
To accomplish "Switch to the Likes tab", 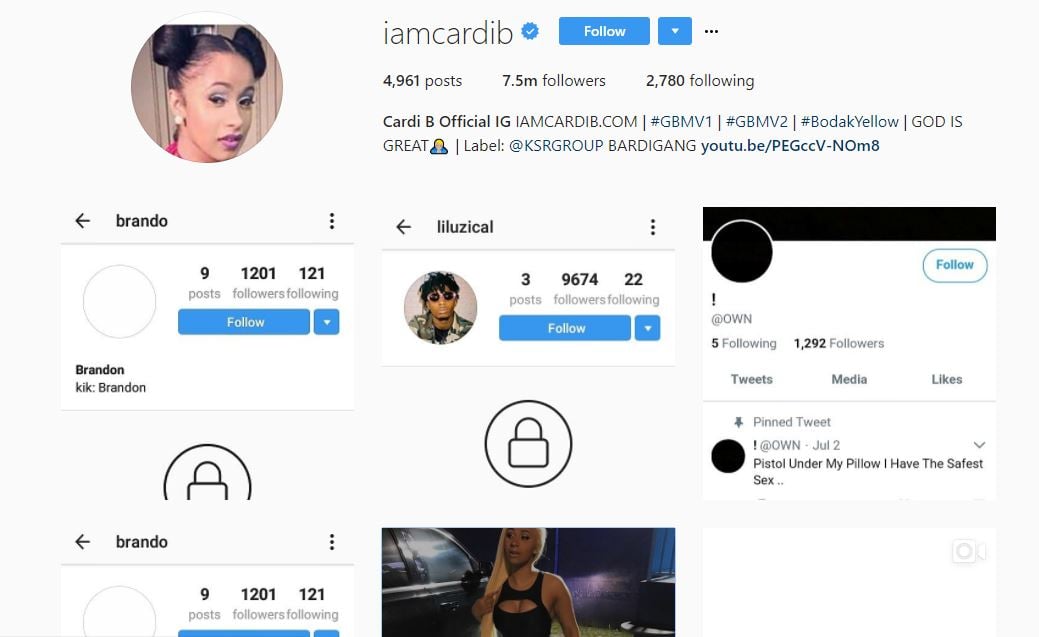I will (x=946, y=379).
